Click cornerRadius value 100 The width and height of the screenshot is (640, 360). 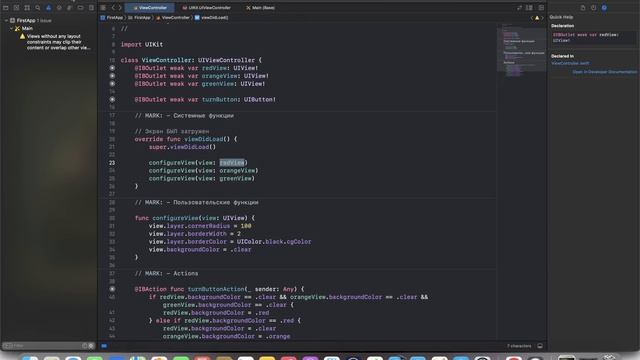[246, 226]
